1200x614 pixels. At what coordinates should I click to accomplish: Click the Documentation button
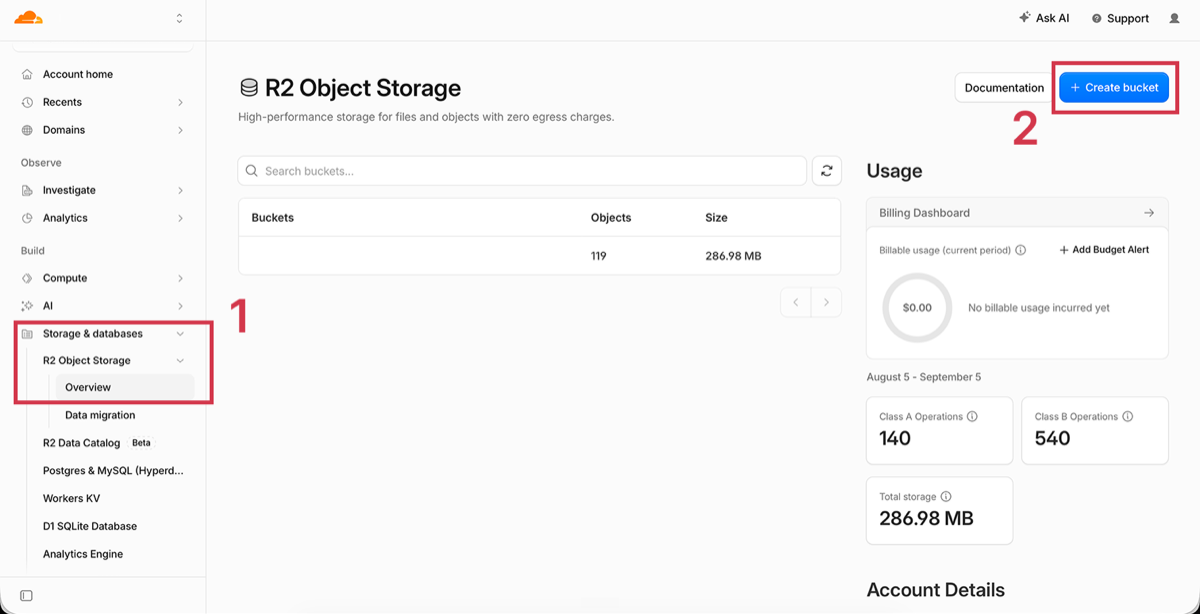pos(1004,88)
